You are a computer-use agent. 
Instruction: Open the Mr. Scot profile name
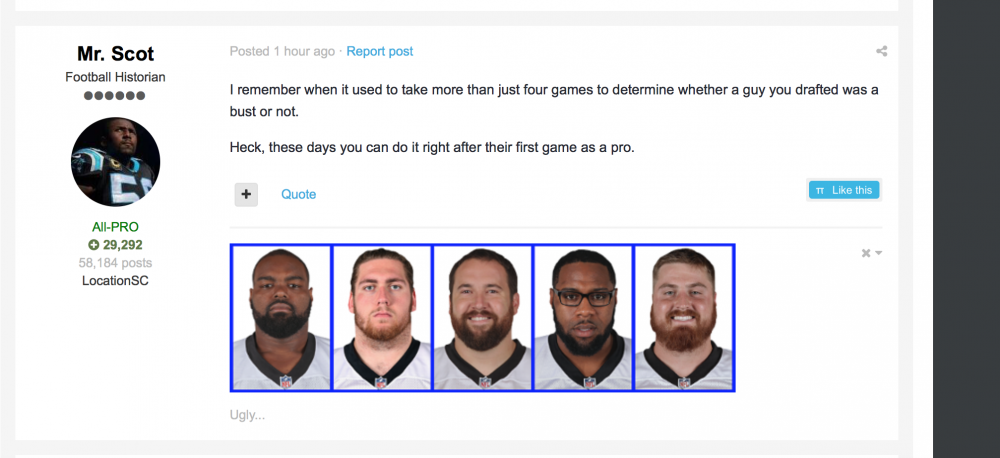pyautogui.click(x=115, y=54)
